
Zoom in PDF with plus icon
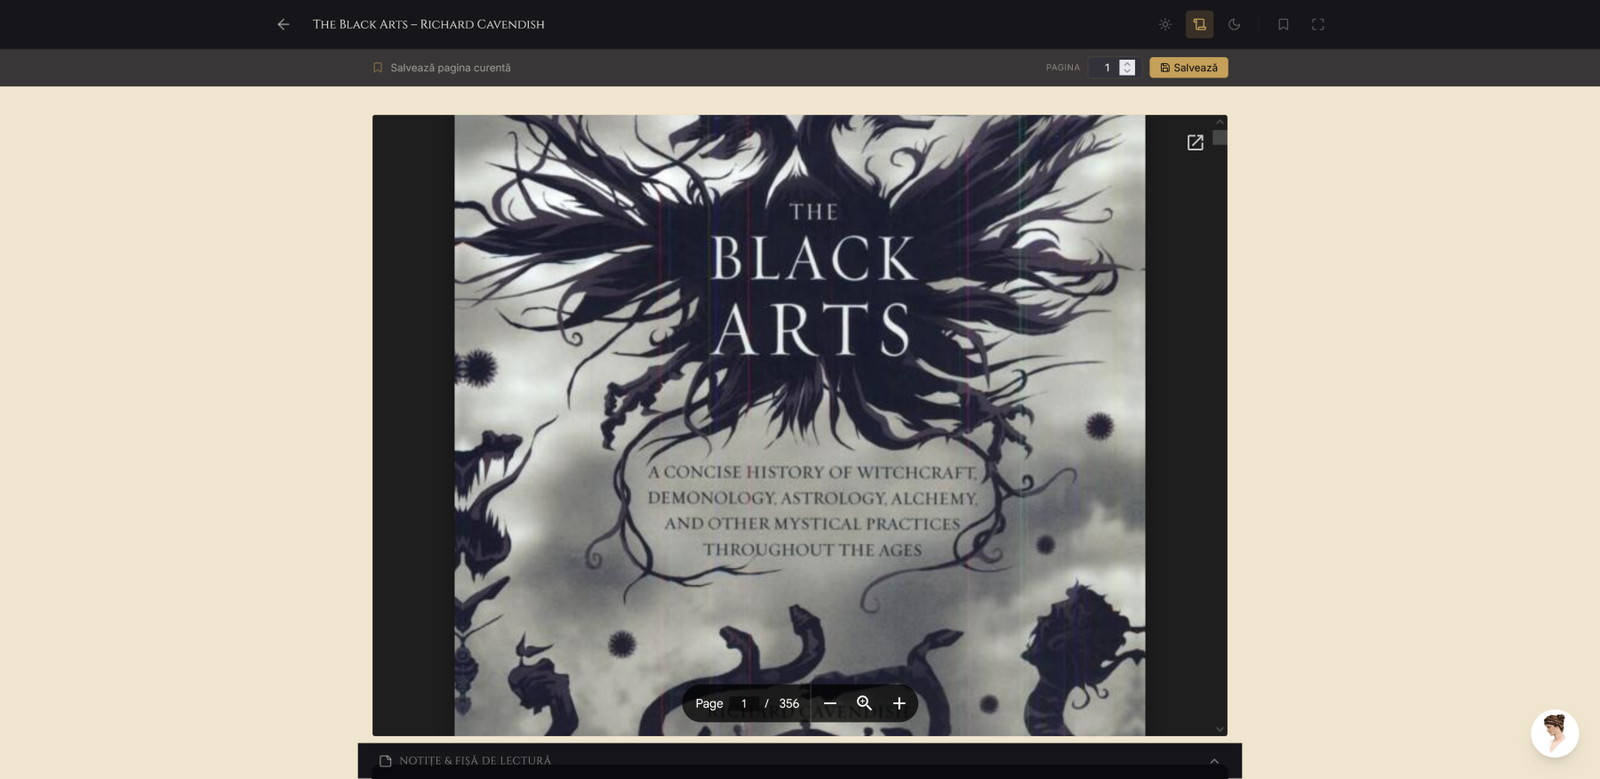(899, 704)
